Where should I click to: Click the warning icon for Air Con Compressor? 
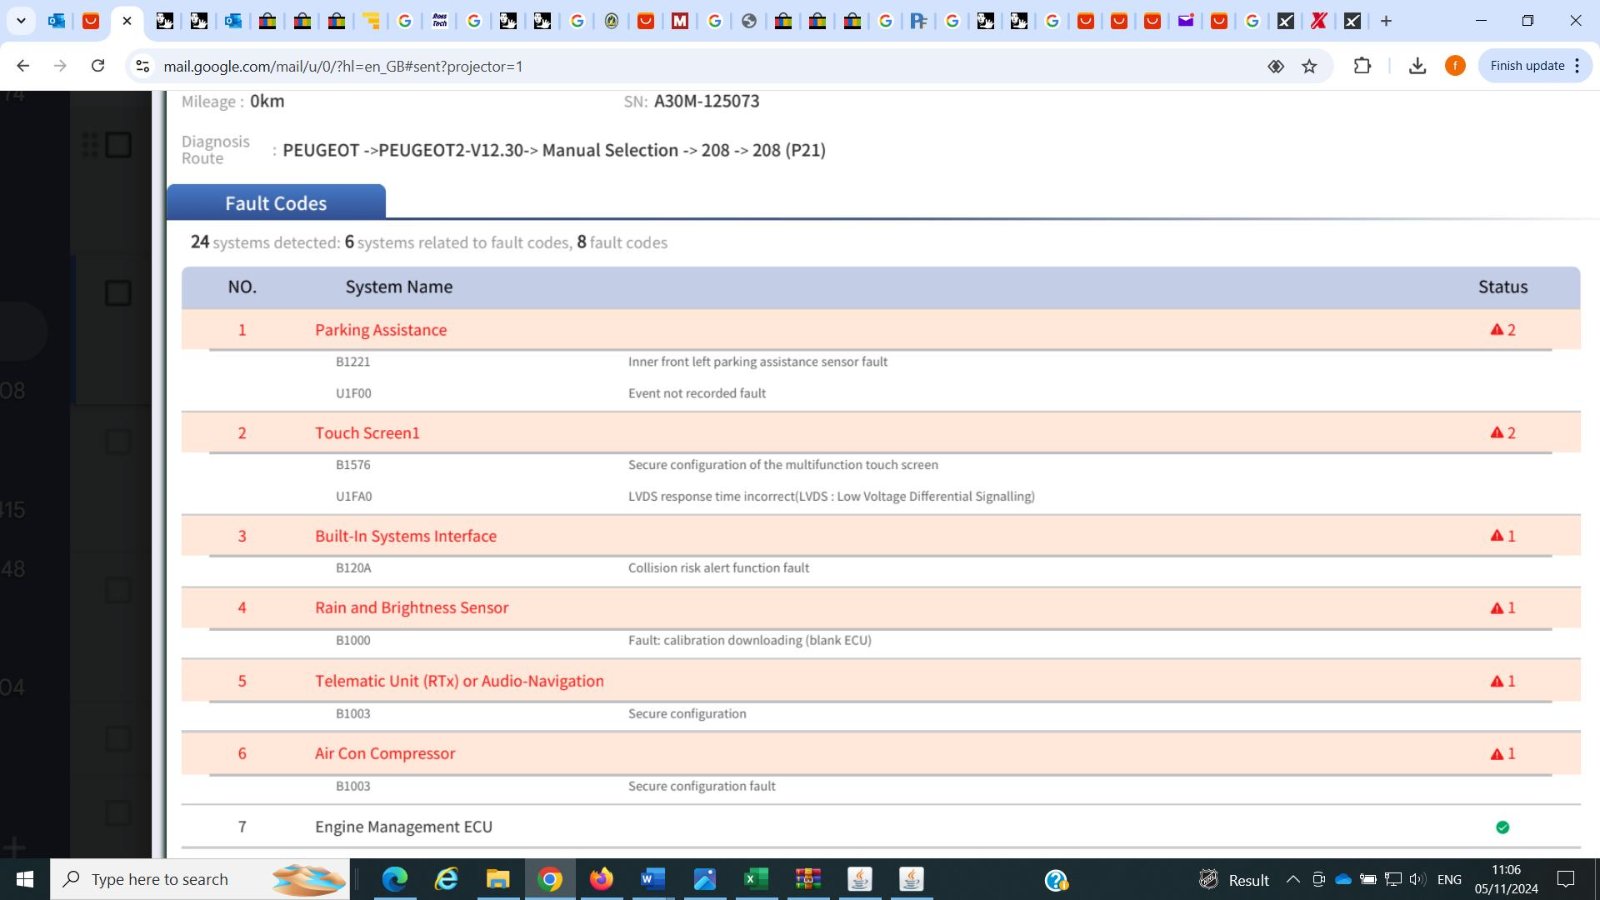pos(1497,753)
